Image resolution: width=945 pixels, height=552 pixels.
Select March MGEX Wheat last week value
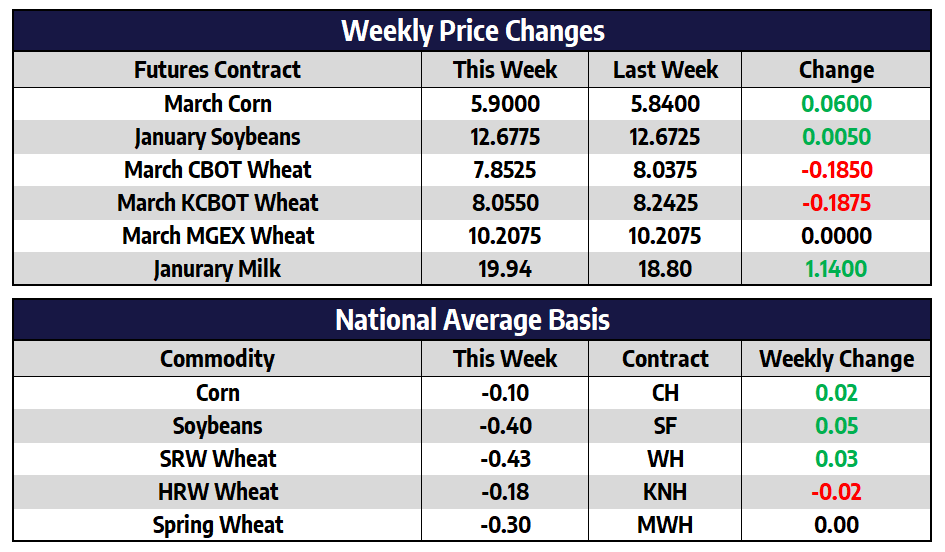[665, 236]
